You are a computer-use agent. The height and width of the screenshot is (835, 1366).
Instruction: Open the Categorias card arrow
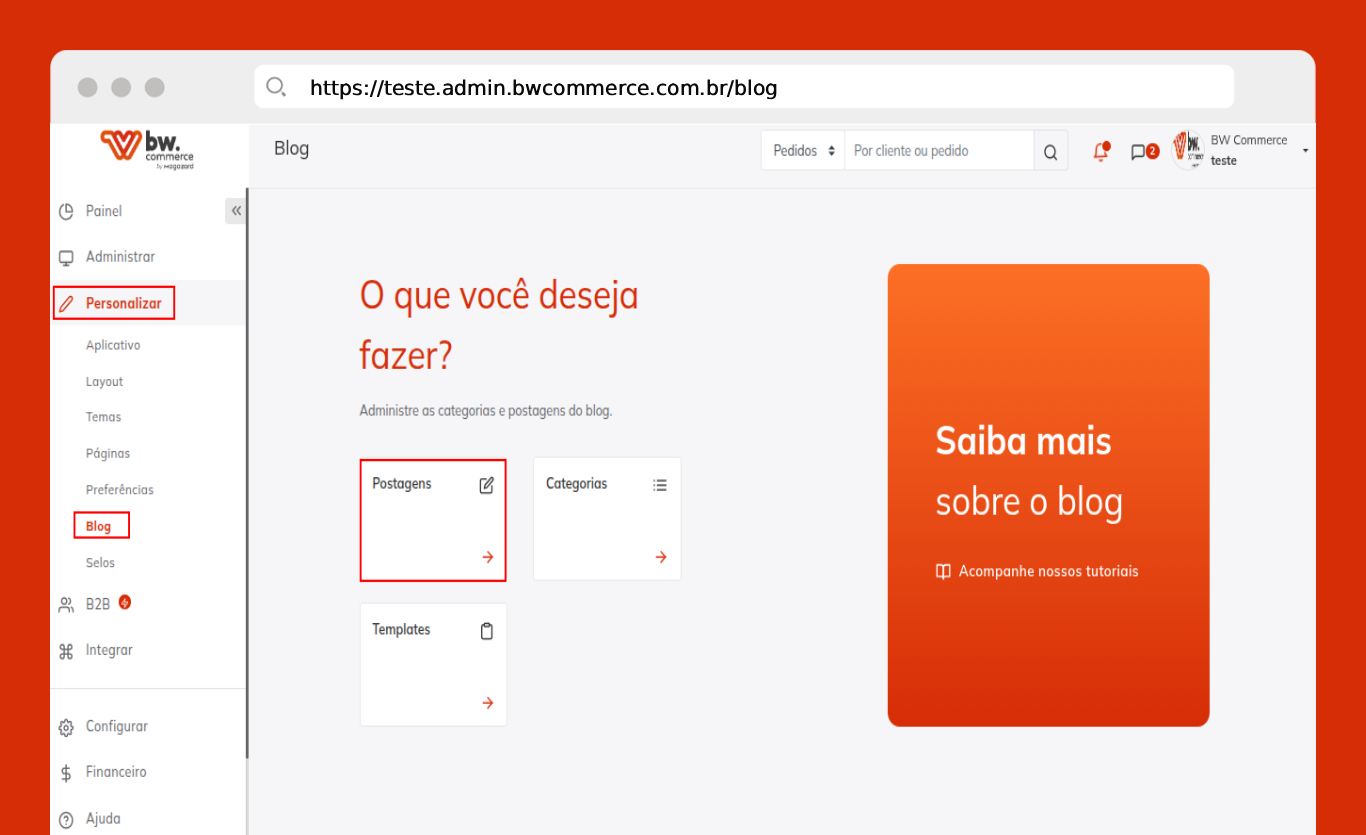point(660,557)
